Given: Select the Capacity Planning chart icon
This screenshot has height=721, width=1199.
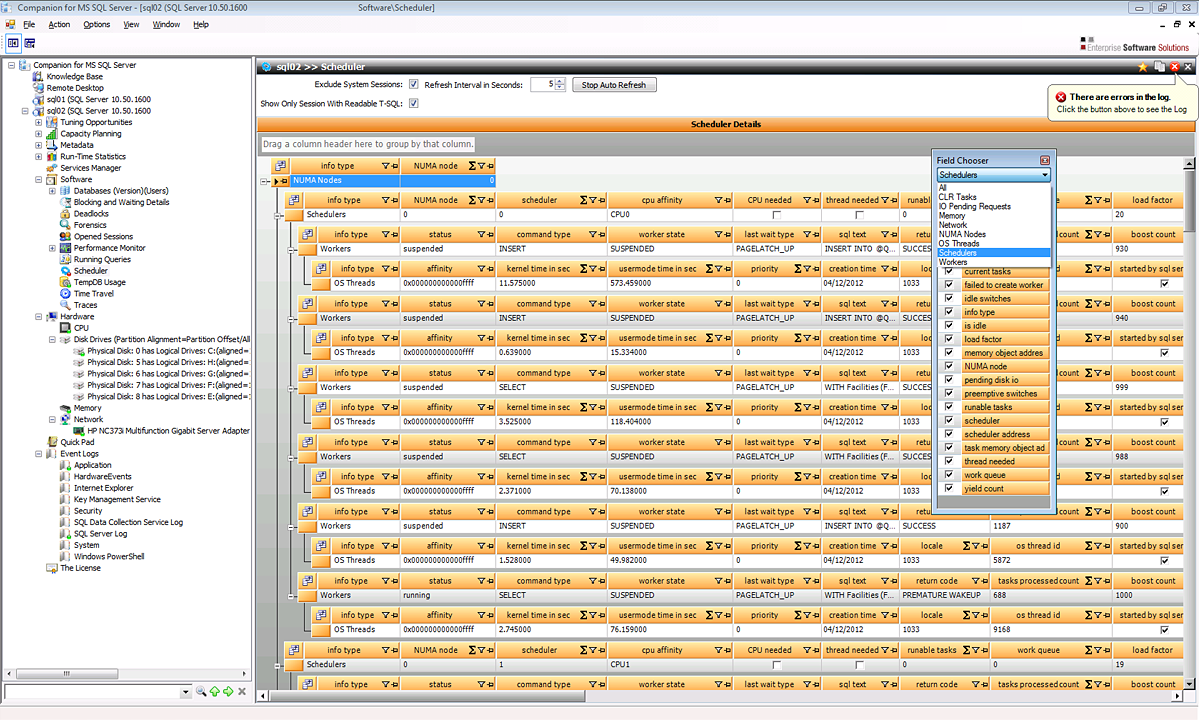Looking at the screenshot, I should pyautogui.click(x=51, y=134).
